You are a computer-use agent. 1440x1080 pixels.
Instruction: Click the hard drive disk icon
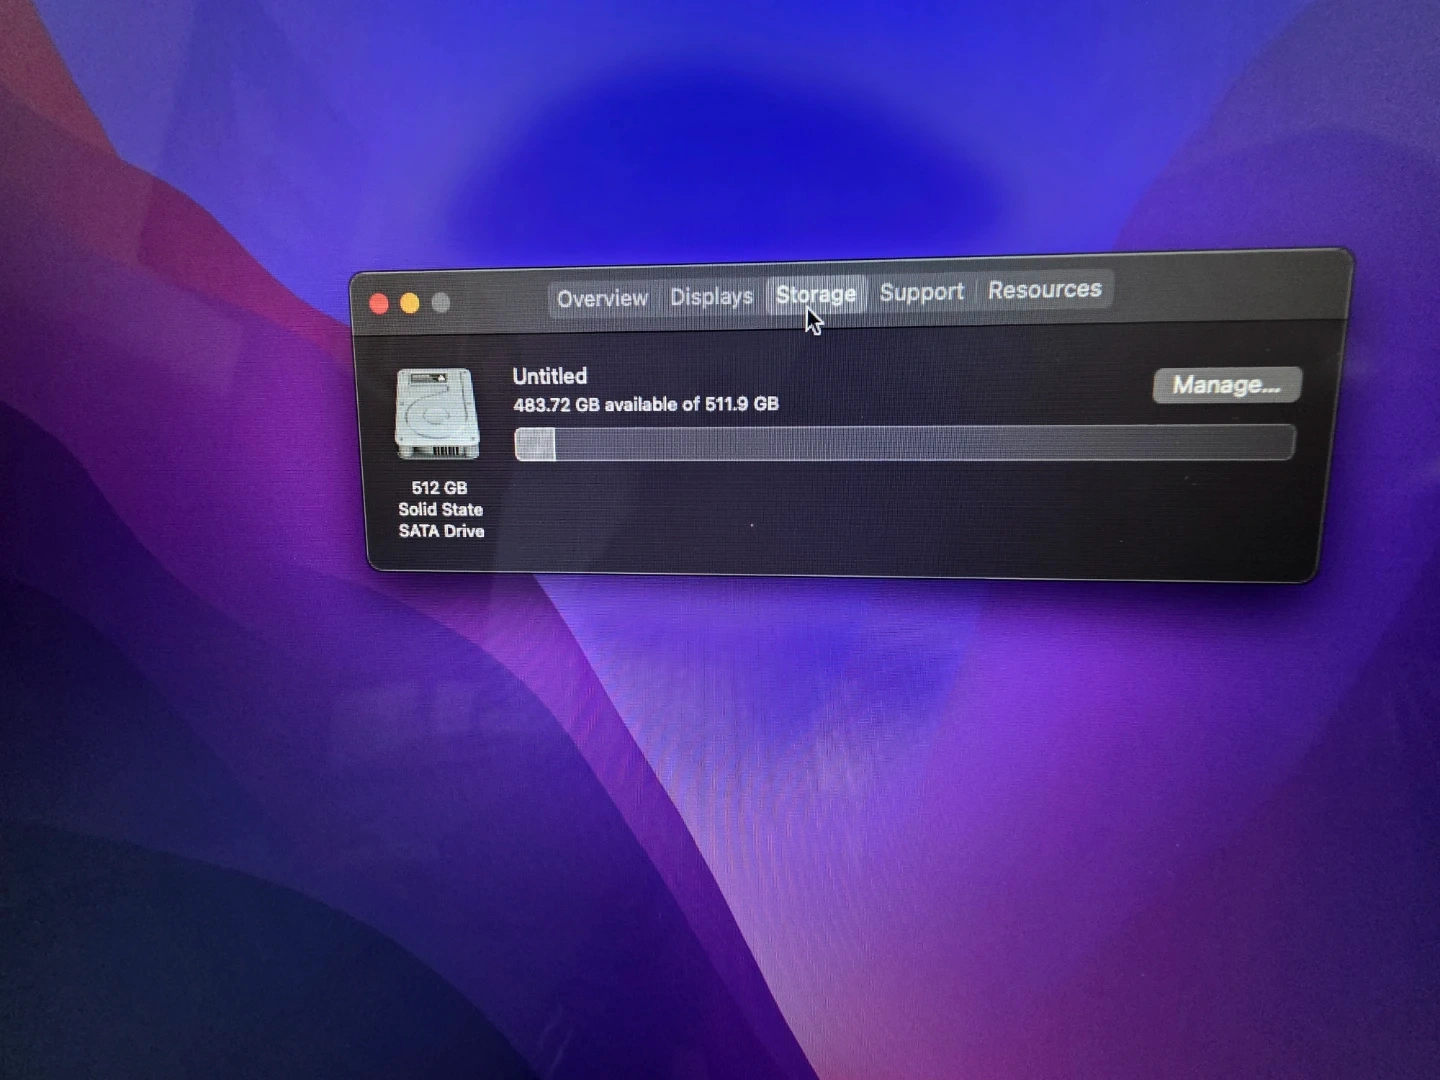pyautogui.click(x=437, y=414)
